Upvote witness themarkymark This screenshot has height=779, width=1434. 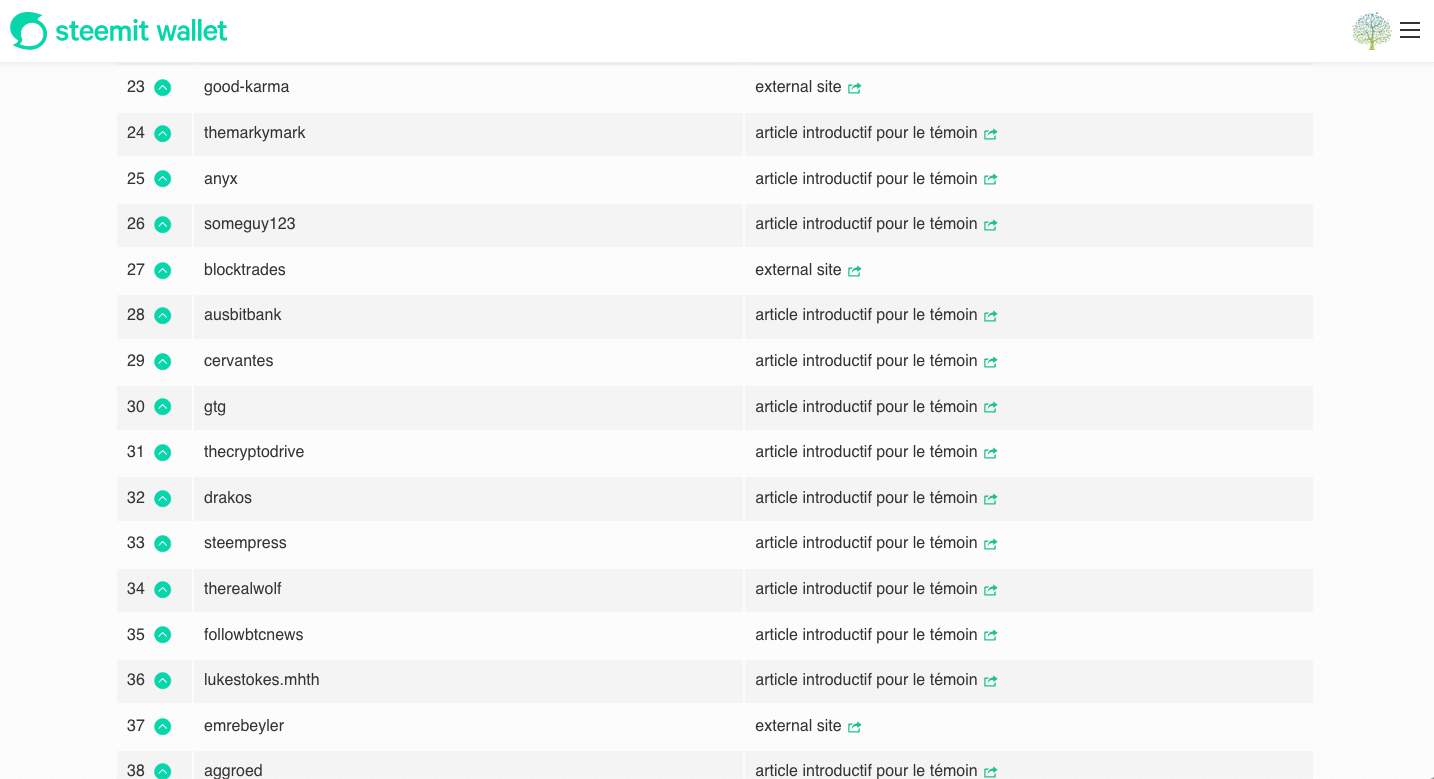(163, 133)
